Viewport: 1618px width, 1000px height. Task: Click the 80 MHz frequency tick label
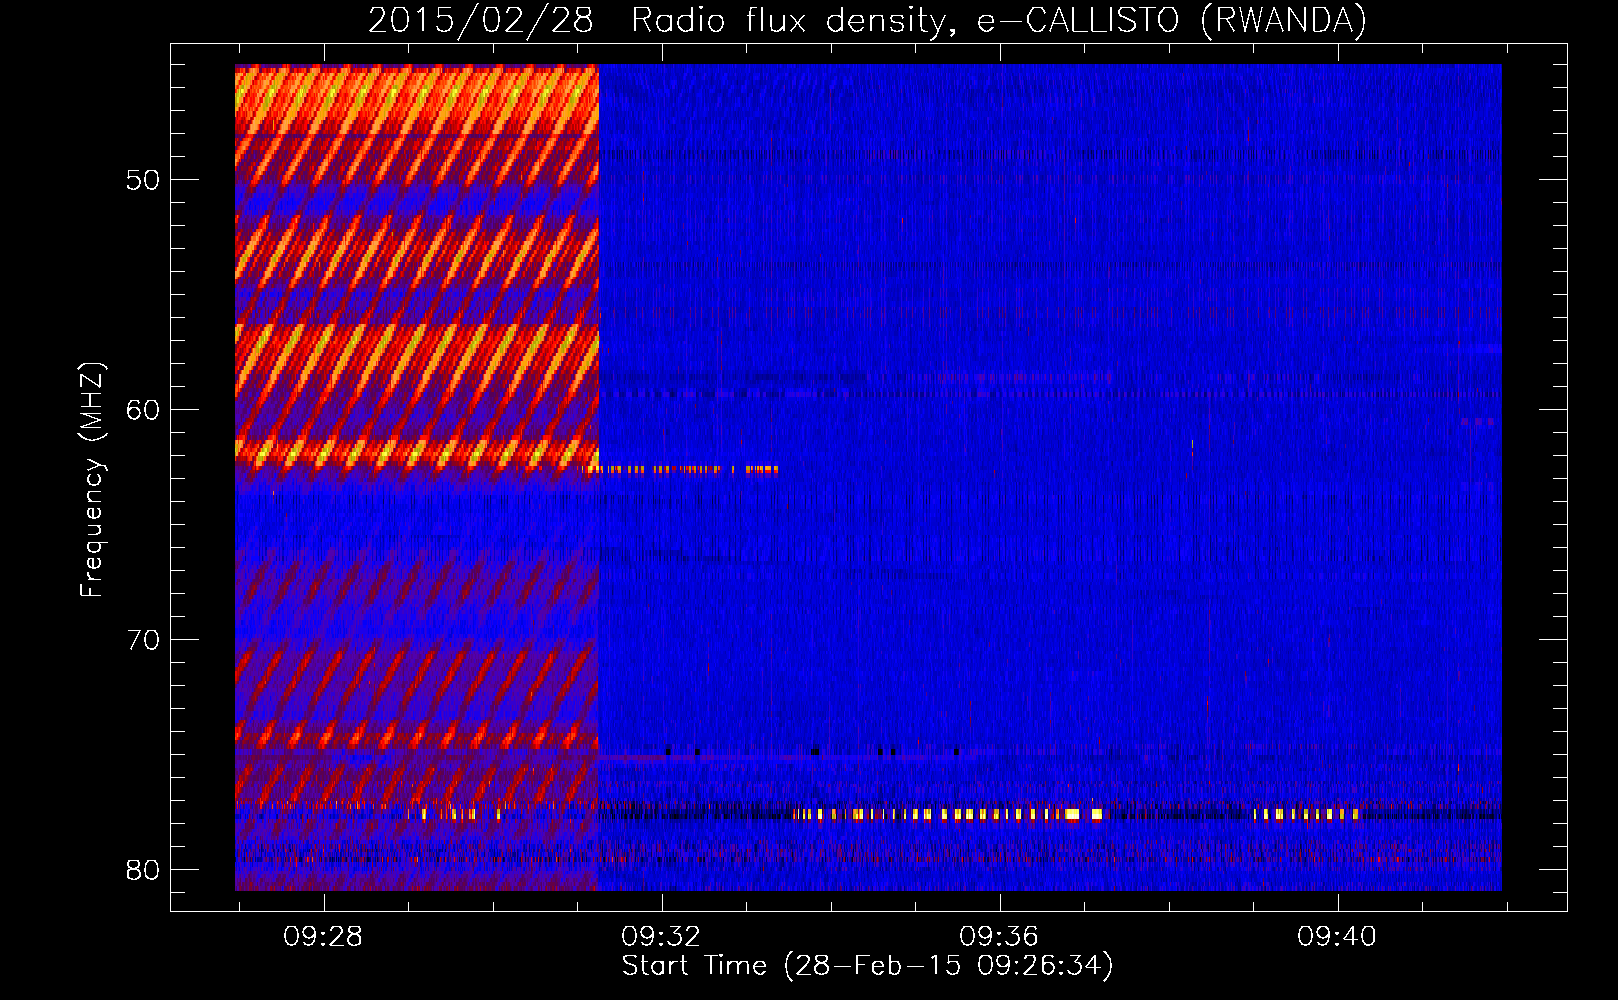[143, 870]
